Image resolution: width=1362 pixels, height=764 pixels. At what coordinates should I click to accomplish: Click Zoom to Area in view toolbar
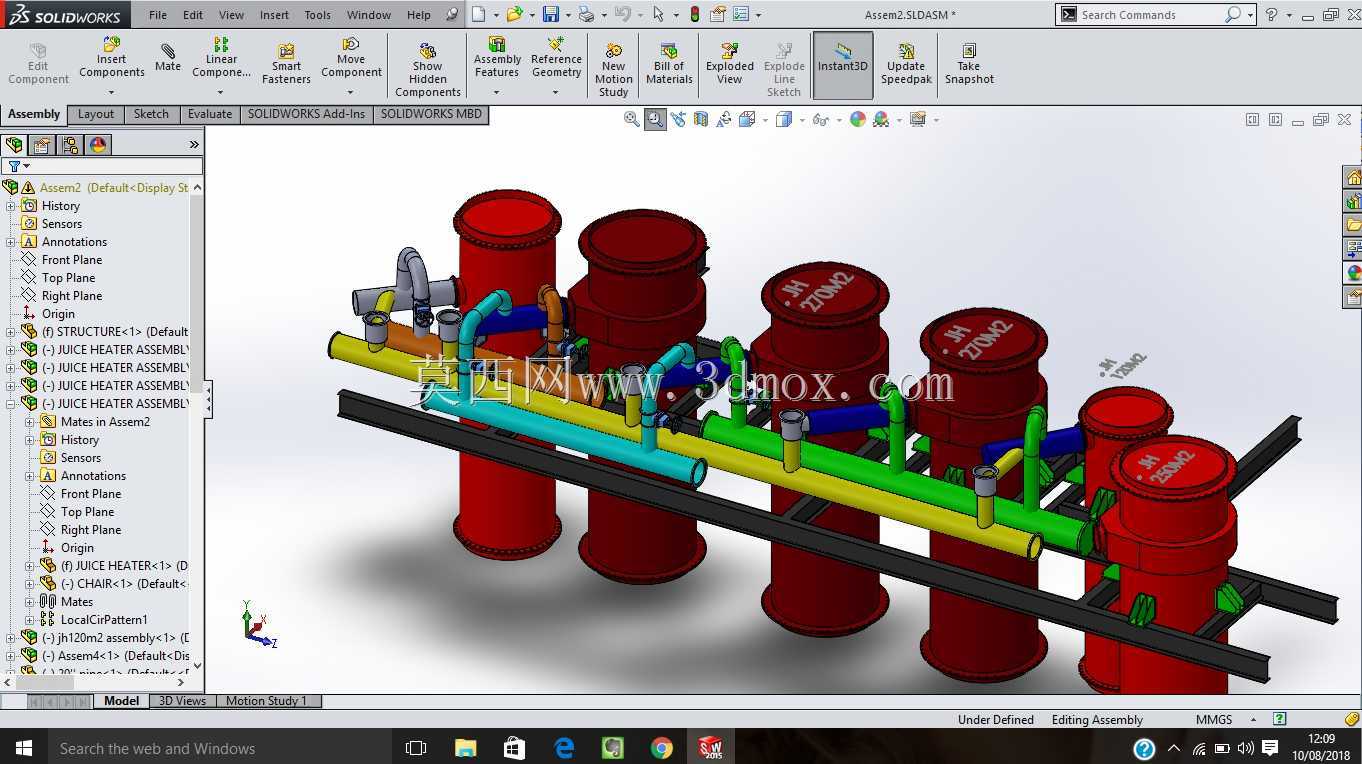coord(655,119)
